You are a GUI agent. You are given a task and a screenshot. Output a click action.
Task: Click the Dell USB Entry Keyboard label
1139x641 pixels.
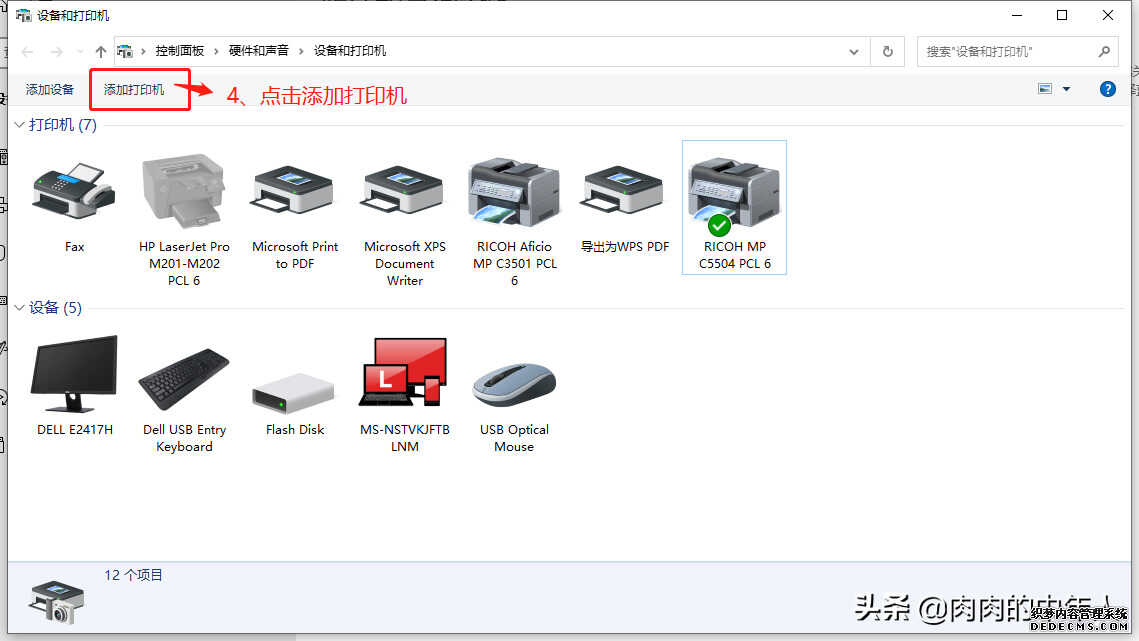[x=185, y=438]
